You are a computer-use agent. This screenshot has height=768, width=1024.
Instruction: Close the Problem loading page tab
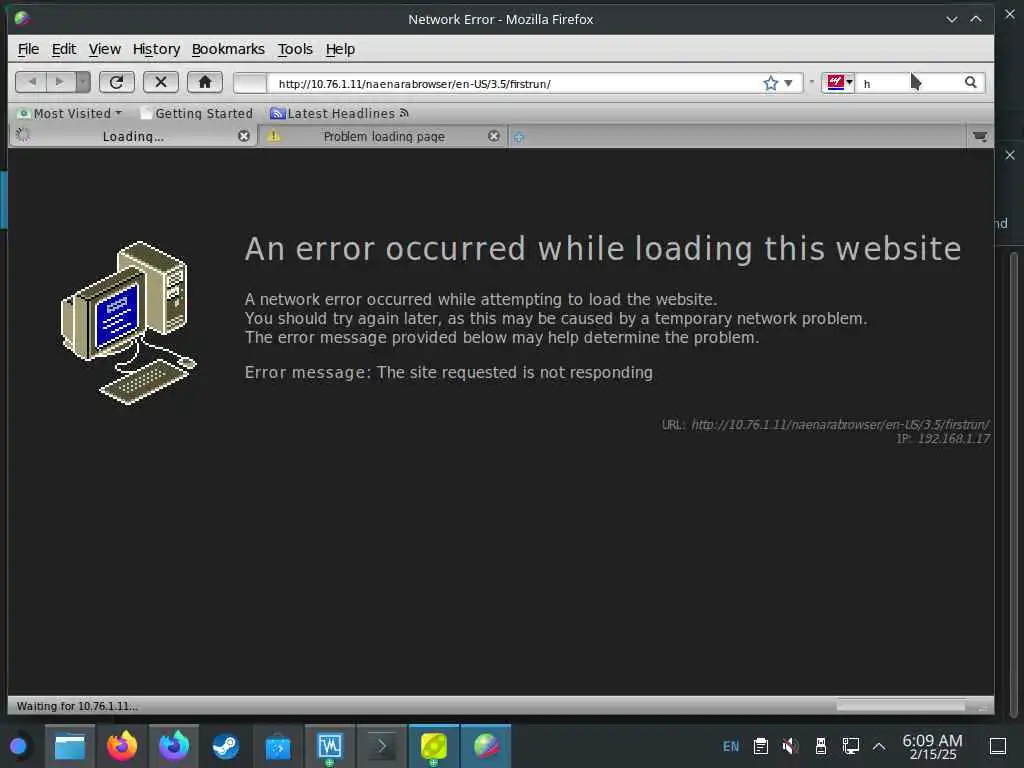coord(494,136)
